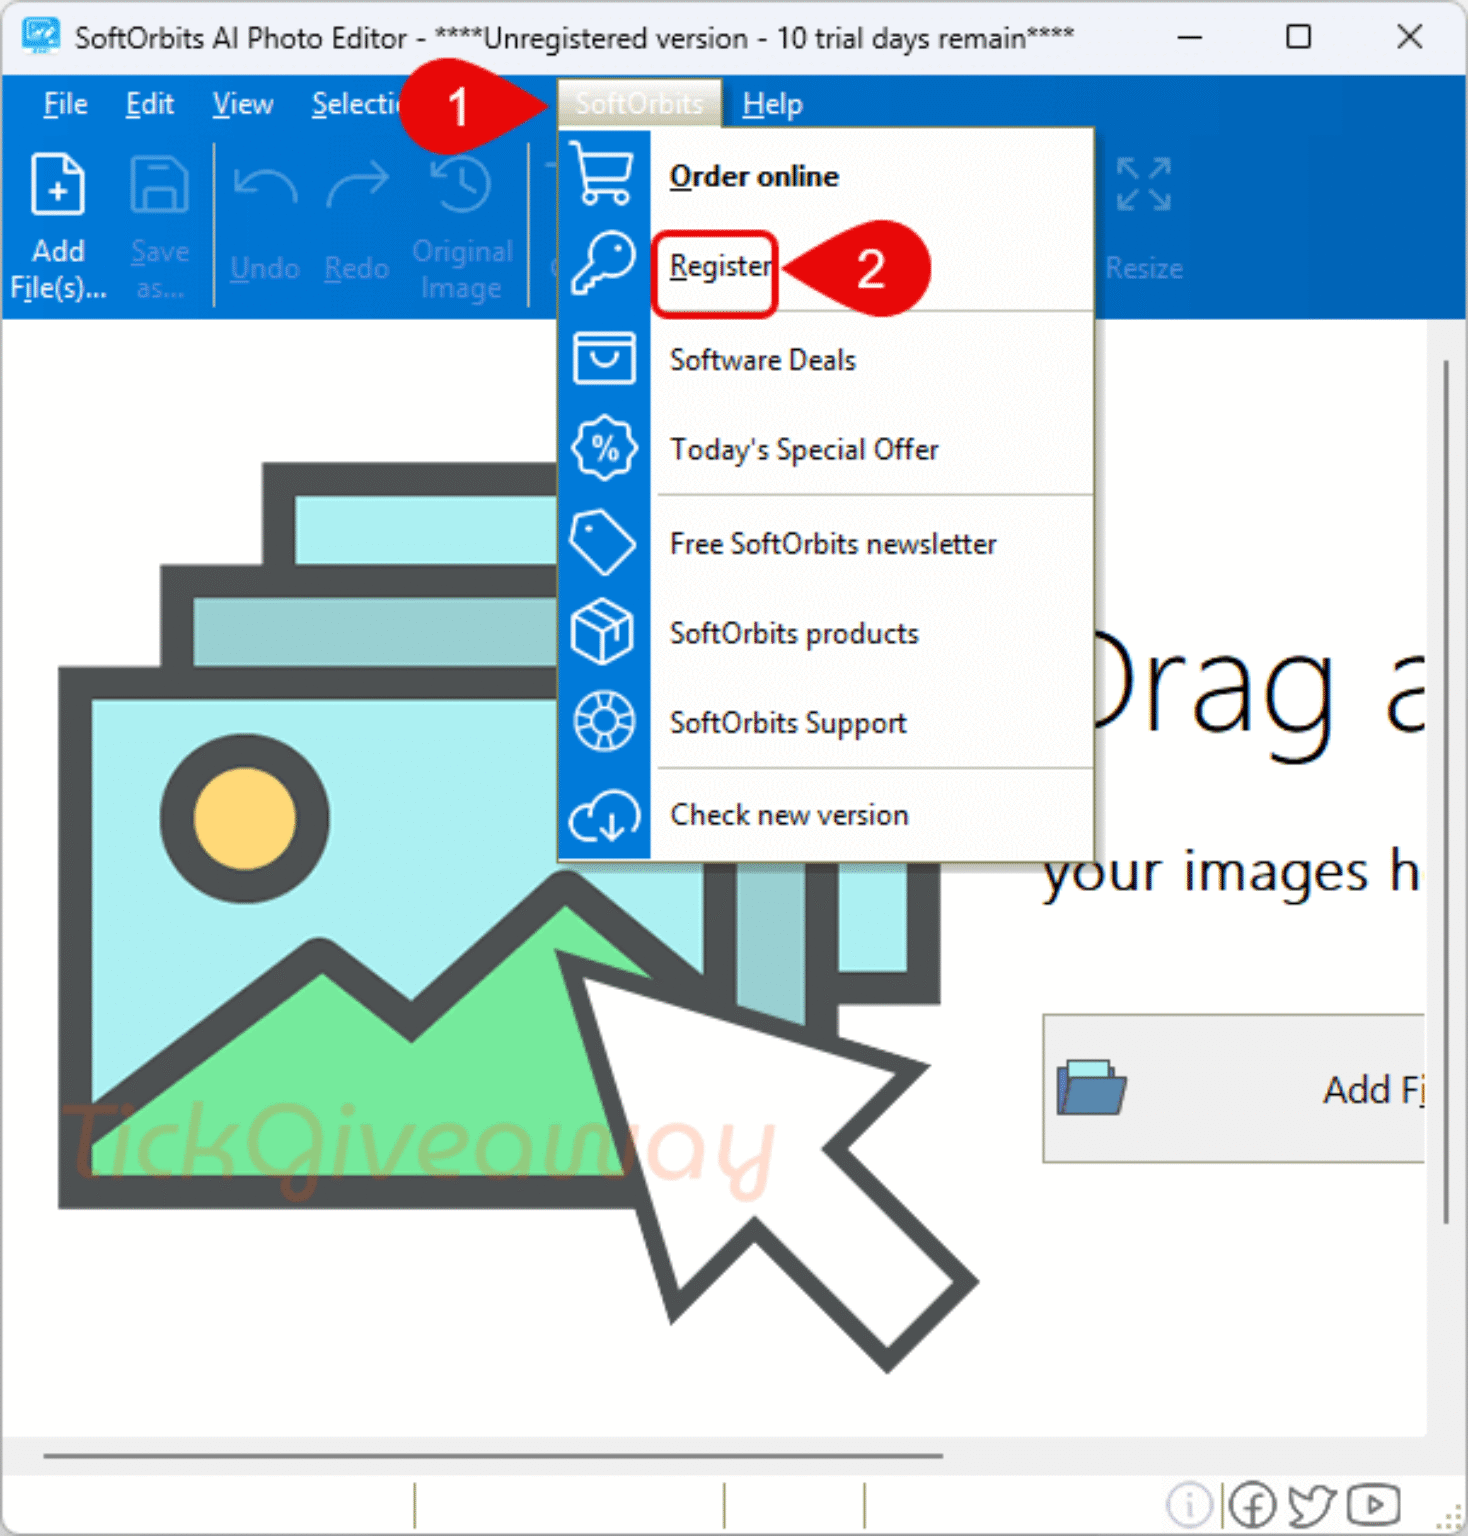Screen dimensions: 1468x1536
Task: Open the Edit menu
Action: [x=149, y=103]
